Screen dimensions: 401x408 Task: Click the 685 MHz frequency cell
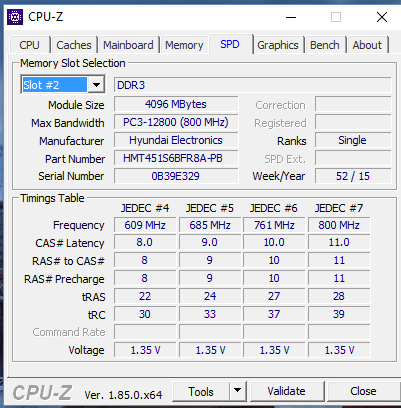tap(210, 225)
